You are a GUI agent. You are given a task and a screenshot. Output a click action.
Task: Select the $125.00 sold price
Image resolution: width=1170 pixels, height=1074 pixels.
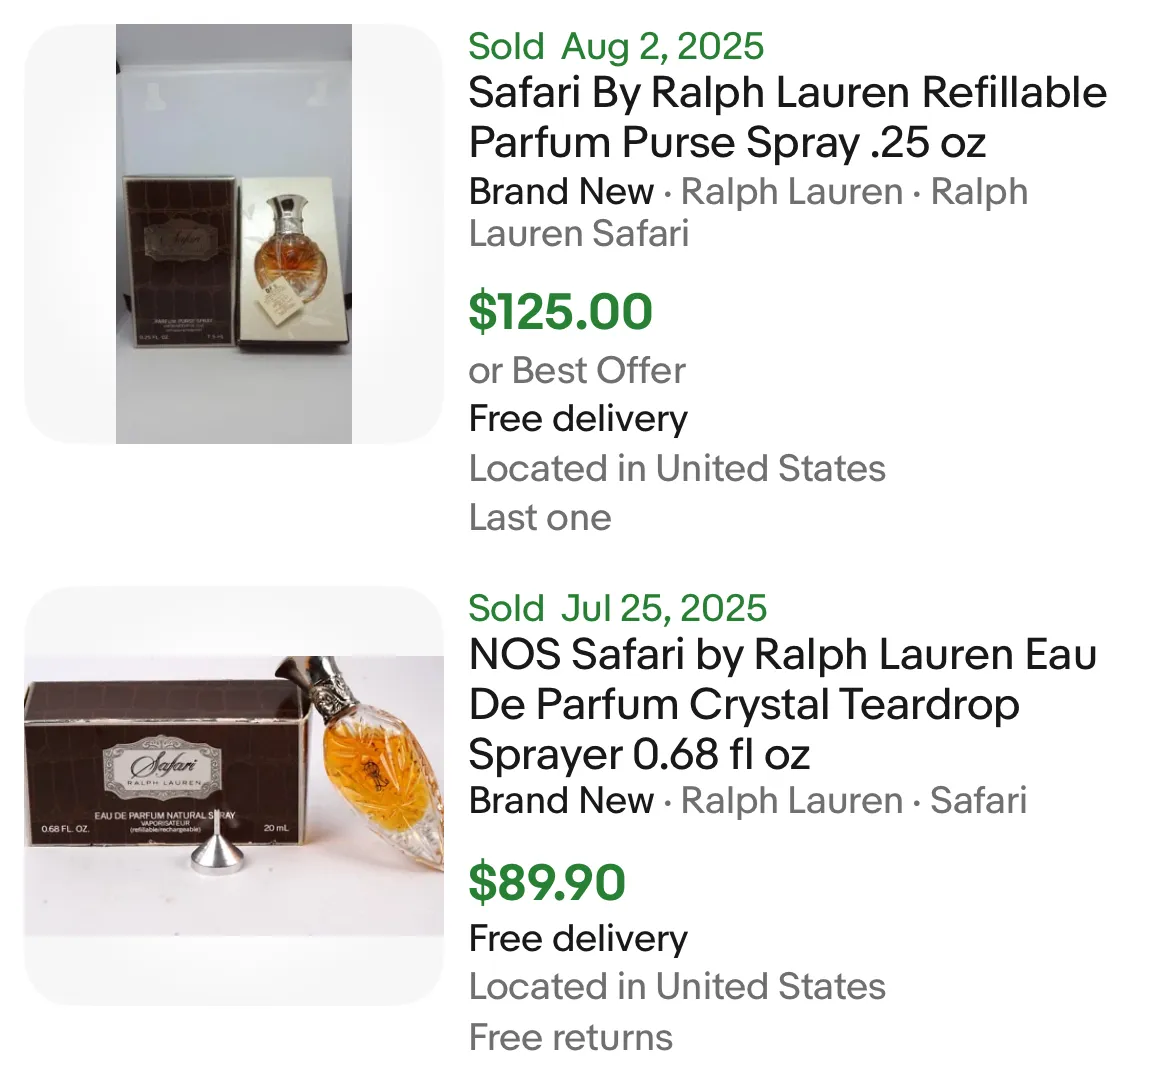[x=560, y=311]
